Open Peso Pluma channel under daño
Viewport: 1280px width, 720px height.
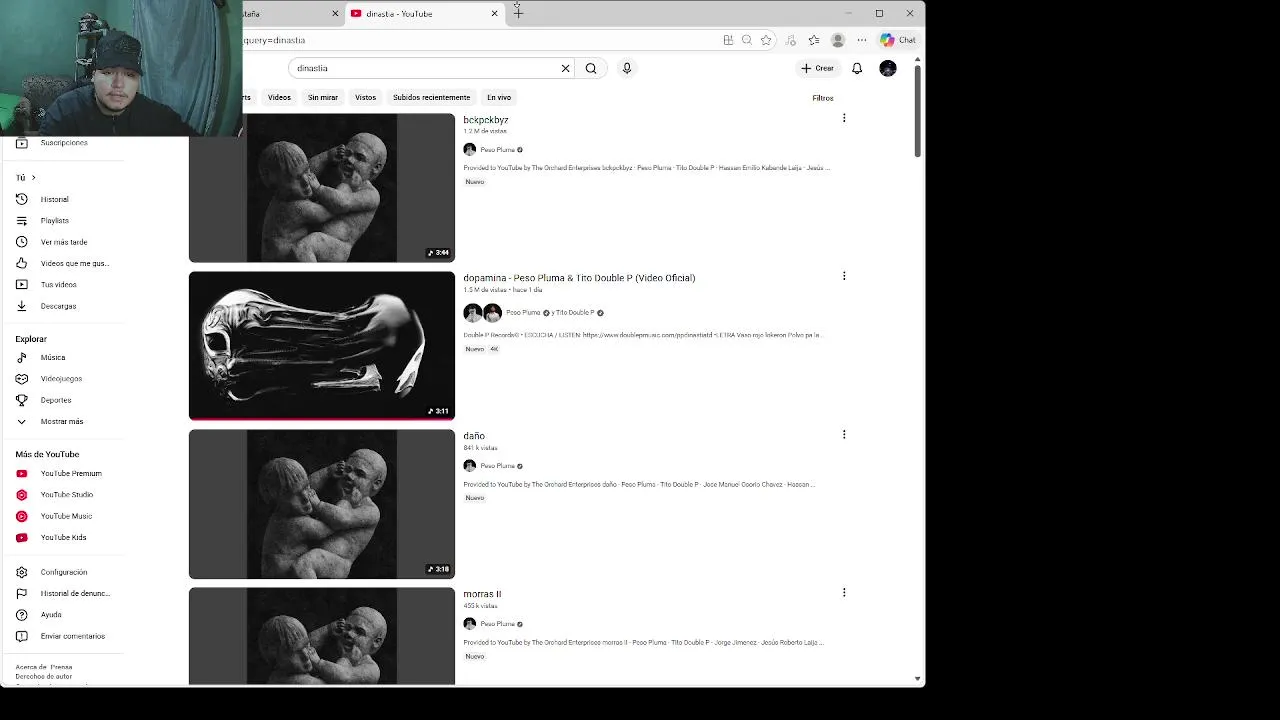coord(497,466)
